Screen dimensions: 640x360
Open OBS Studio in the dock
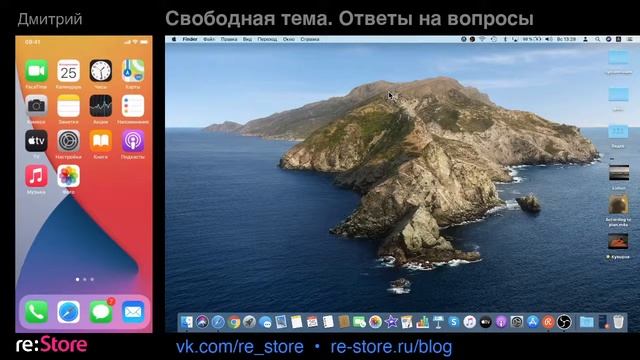click(x=564, y=322)
